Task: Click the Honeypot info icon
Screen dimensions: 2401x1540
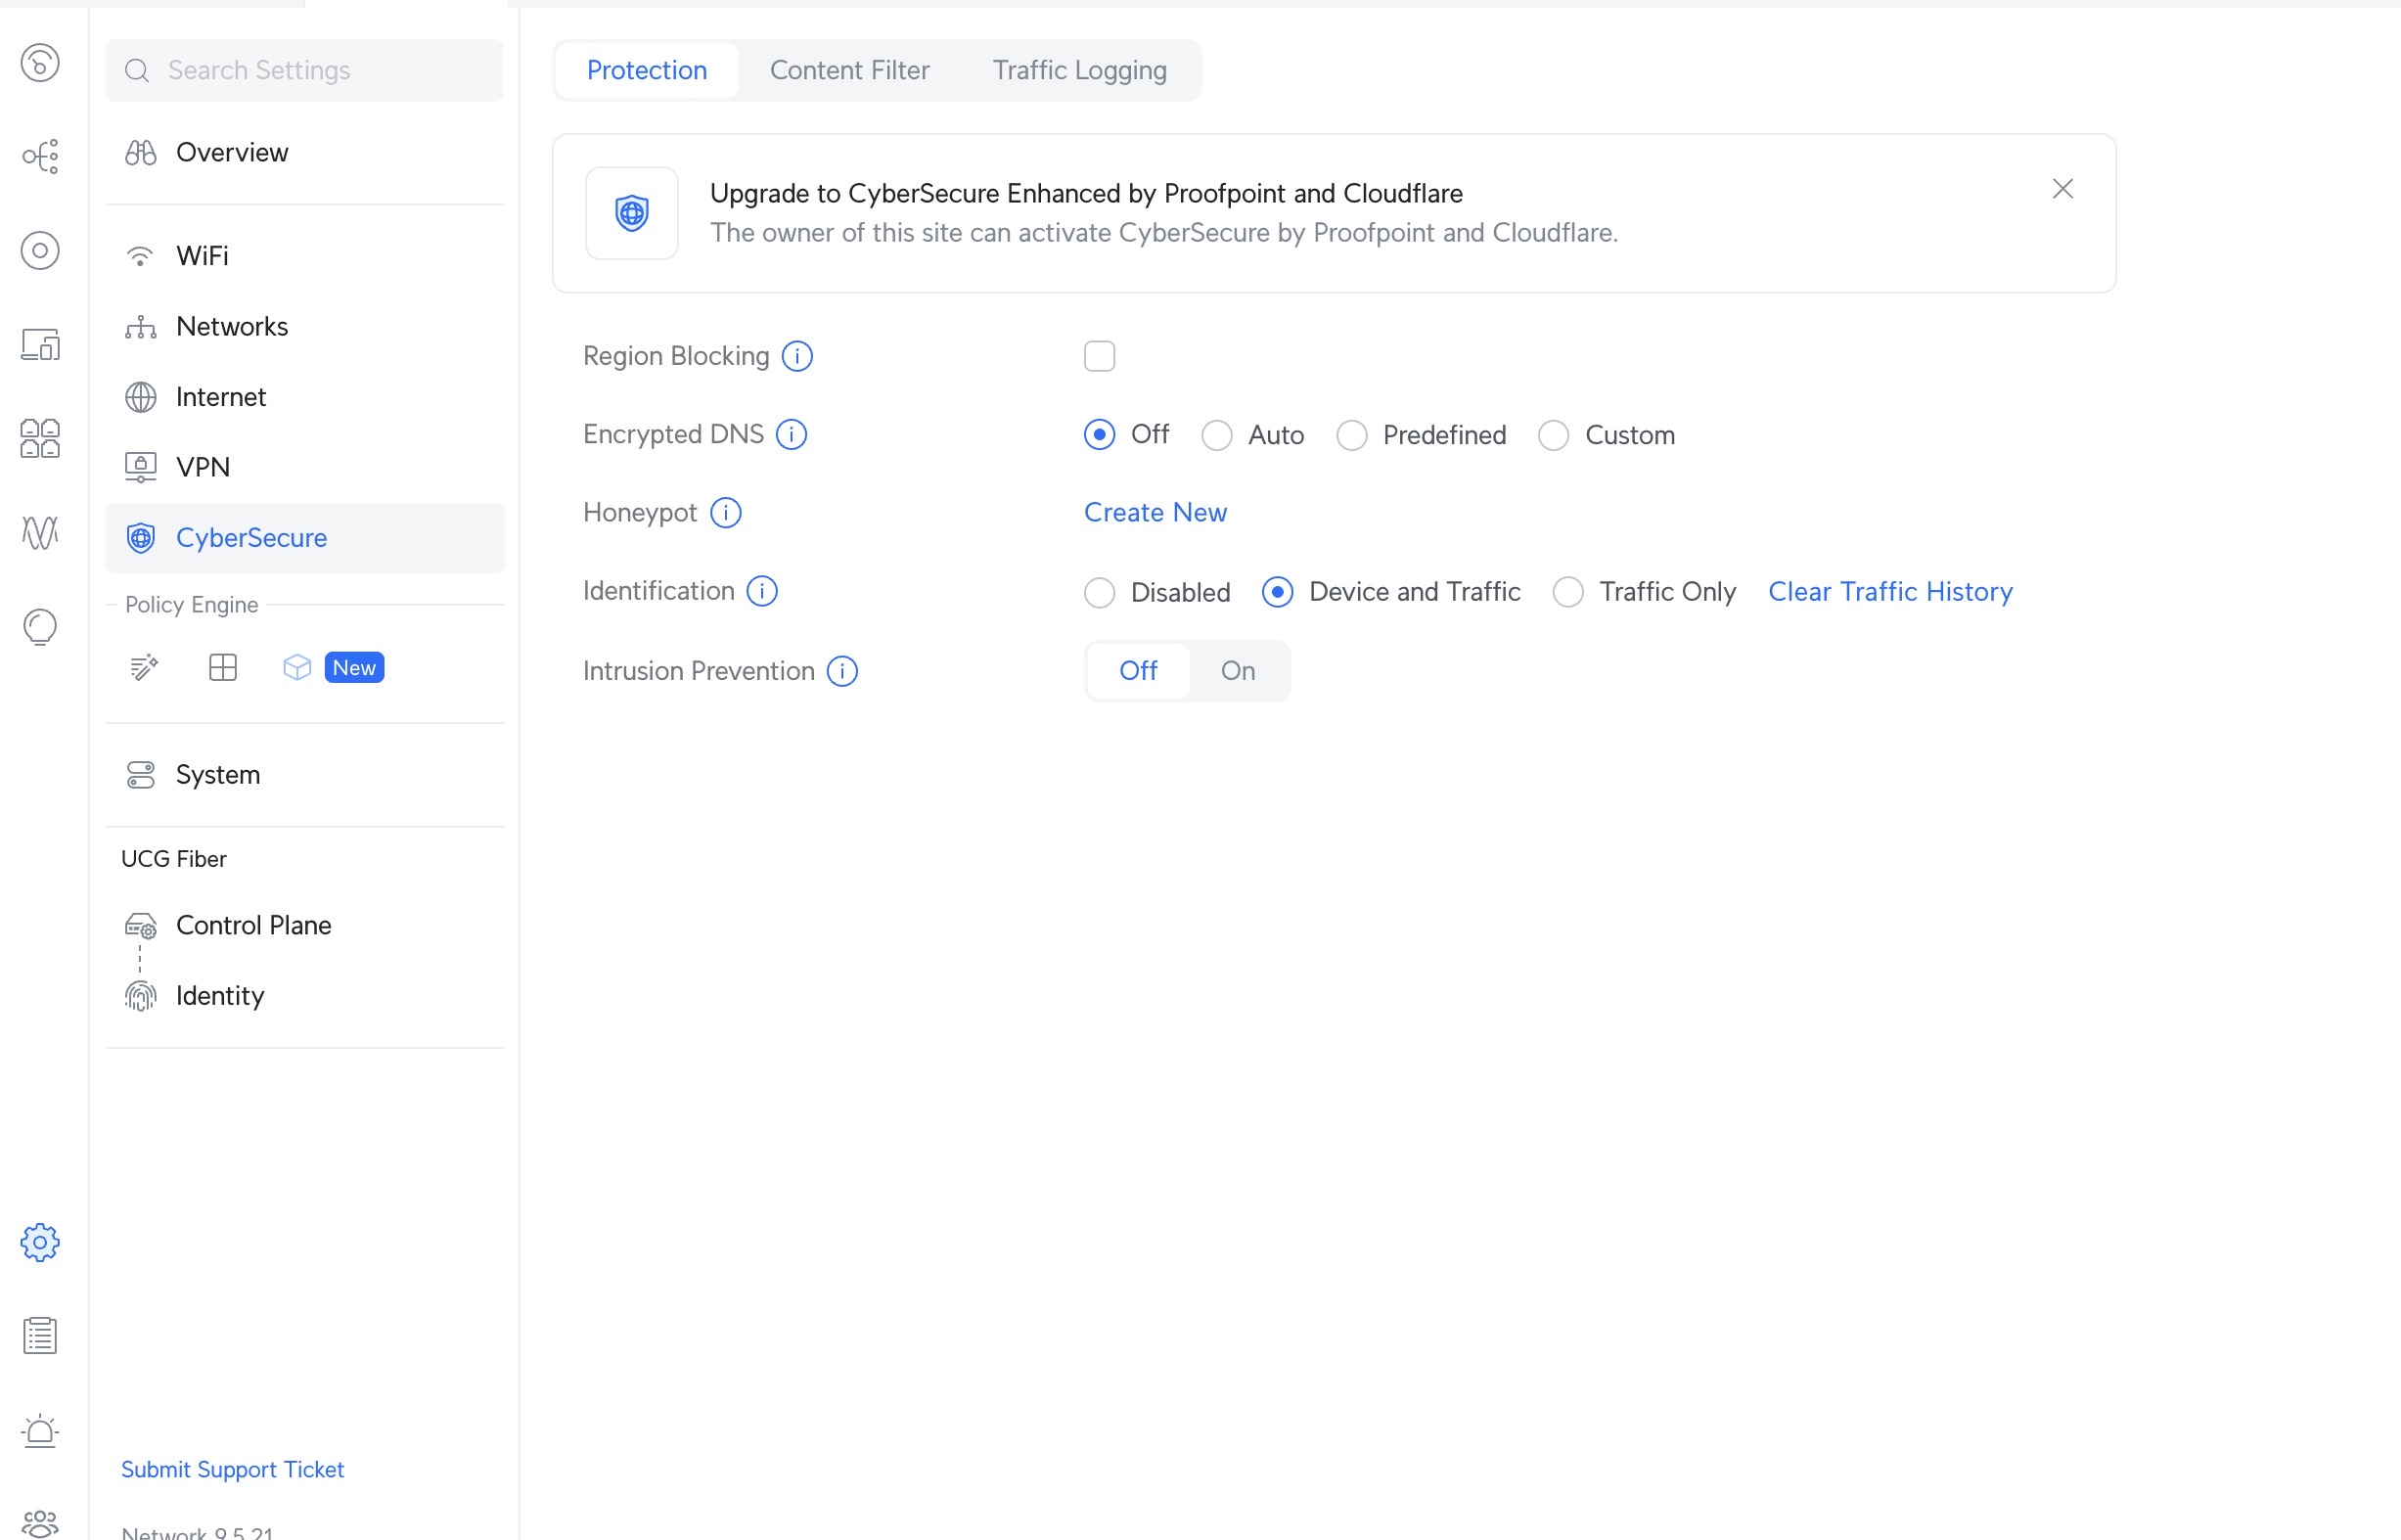Action: pyautogui.click(x=726, y=513)
